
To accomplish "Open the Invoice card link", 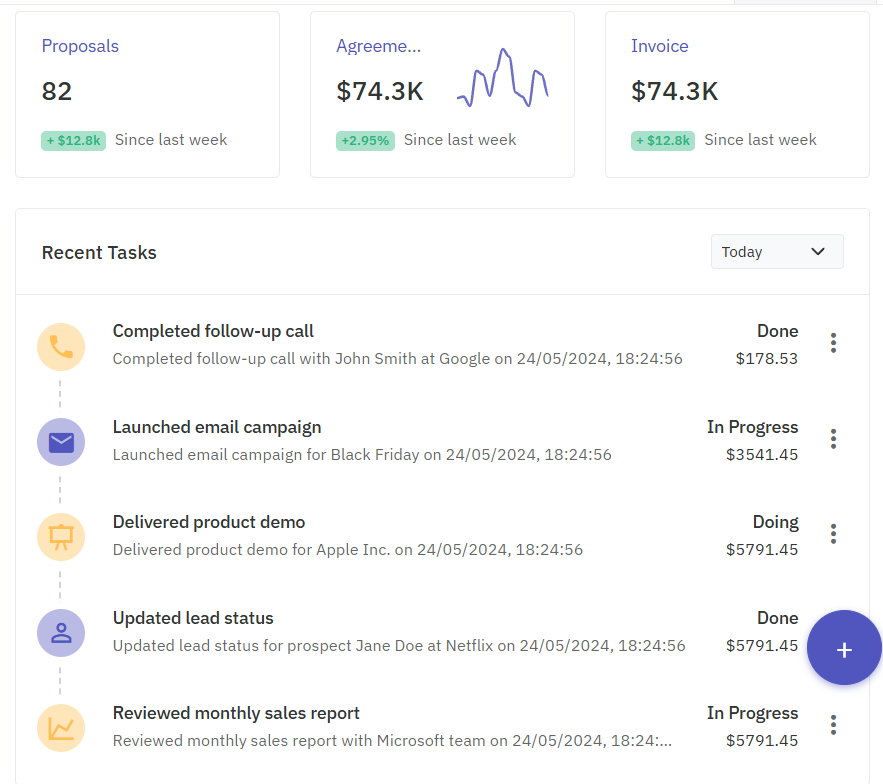I will [659, 46].
